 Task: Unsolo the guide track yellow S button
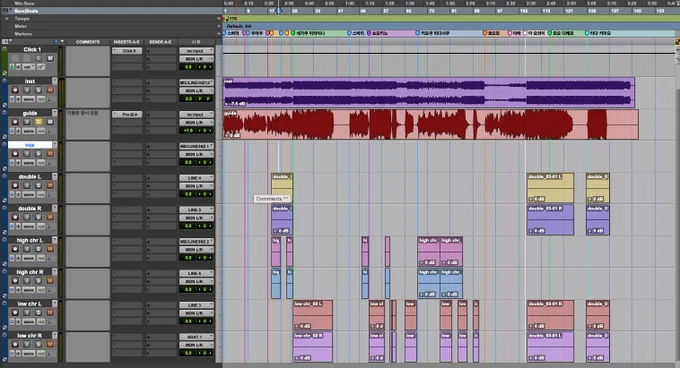39,122
